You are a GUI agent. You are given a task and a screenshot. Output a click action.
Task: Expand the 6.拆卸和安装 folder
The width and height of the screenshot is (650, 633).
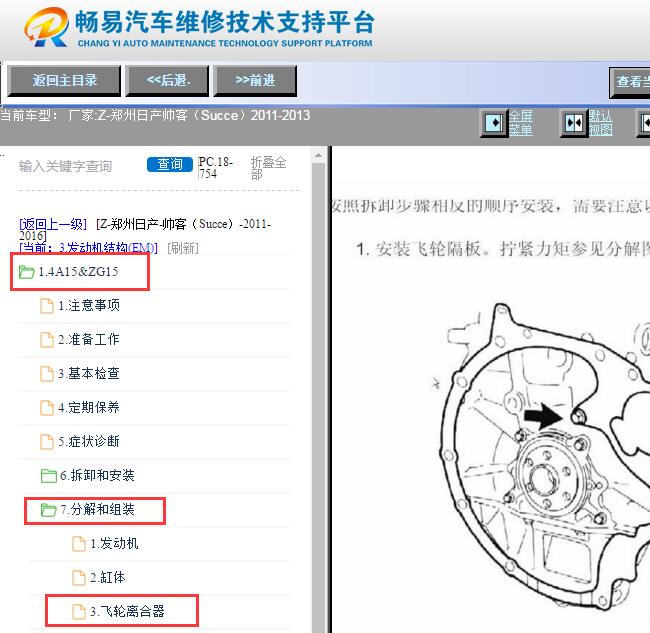(x=97, y=475)
